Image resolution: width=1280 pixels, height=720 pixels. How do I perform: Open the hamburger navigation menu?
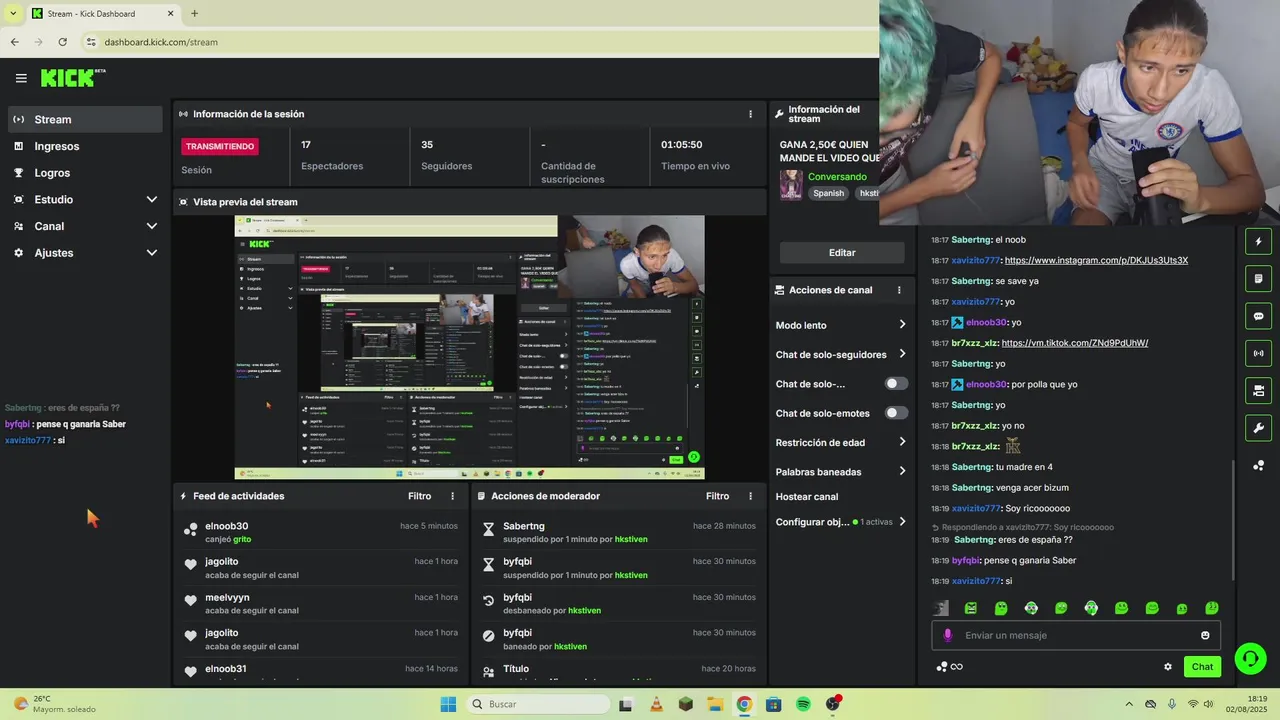21,78
